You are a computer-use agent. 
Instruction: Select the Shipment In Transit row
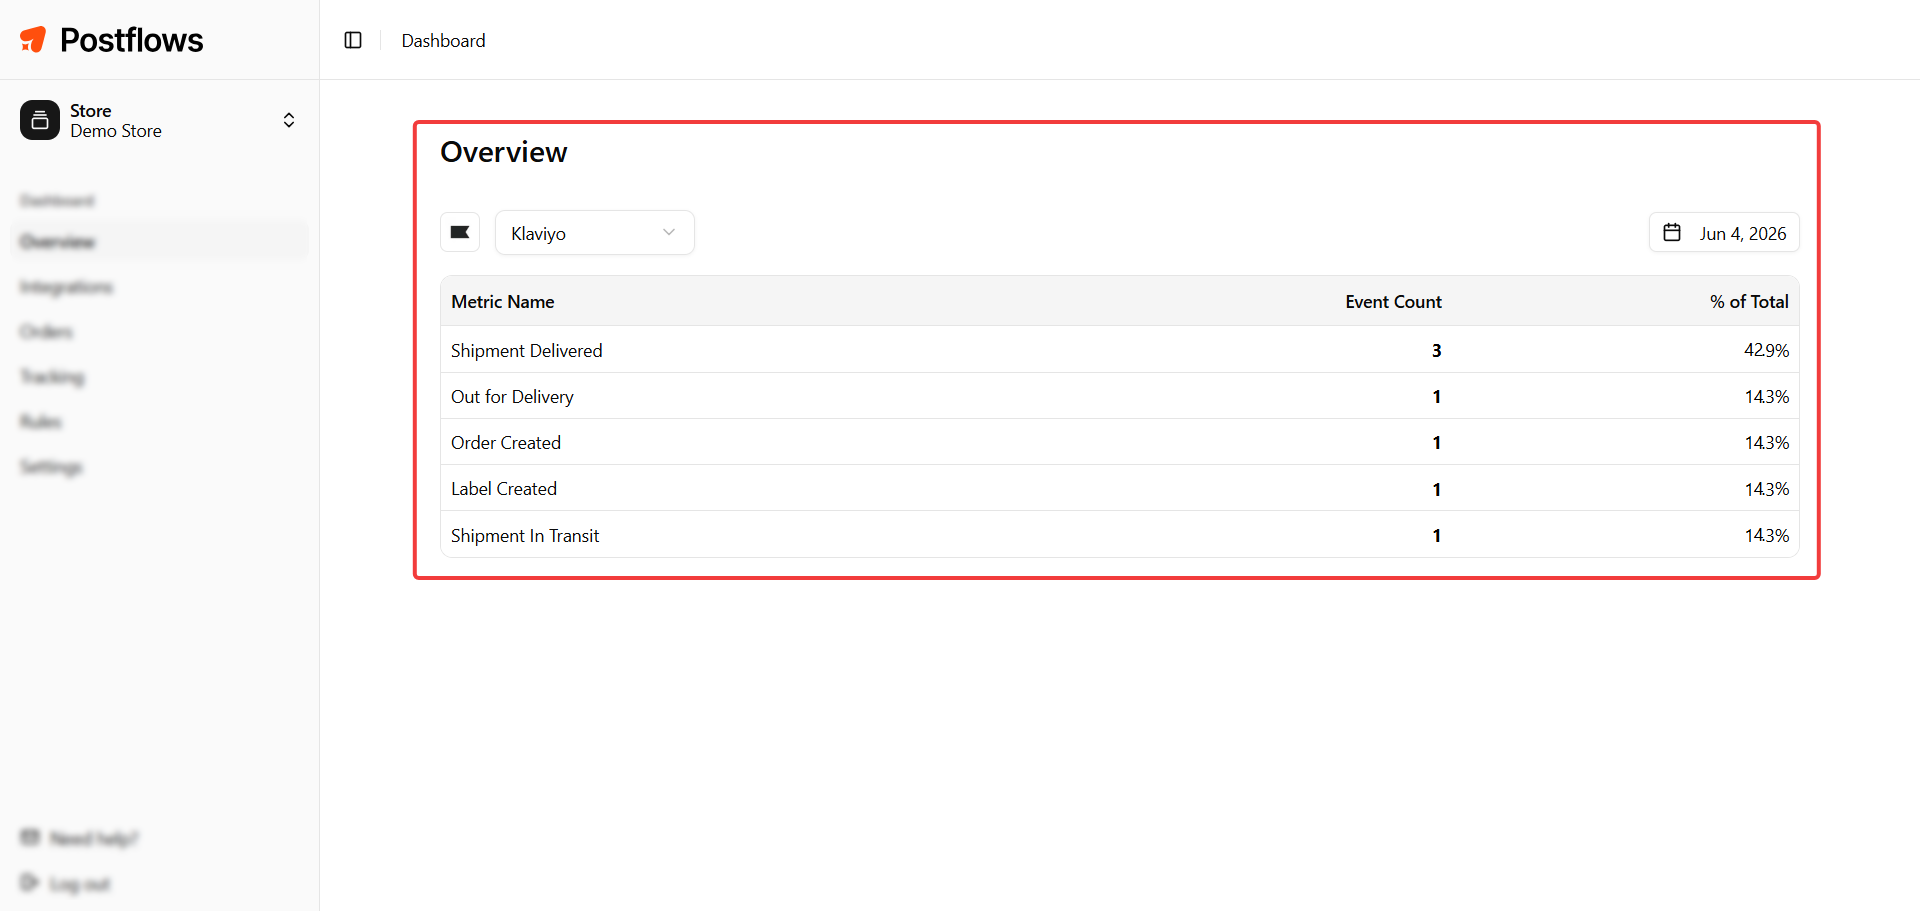pyautogui.click(x=1120, y=535)
